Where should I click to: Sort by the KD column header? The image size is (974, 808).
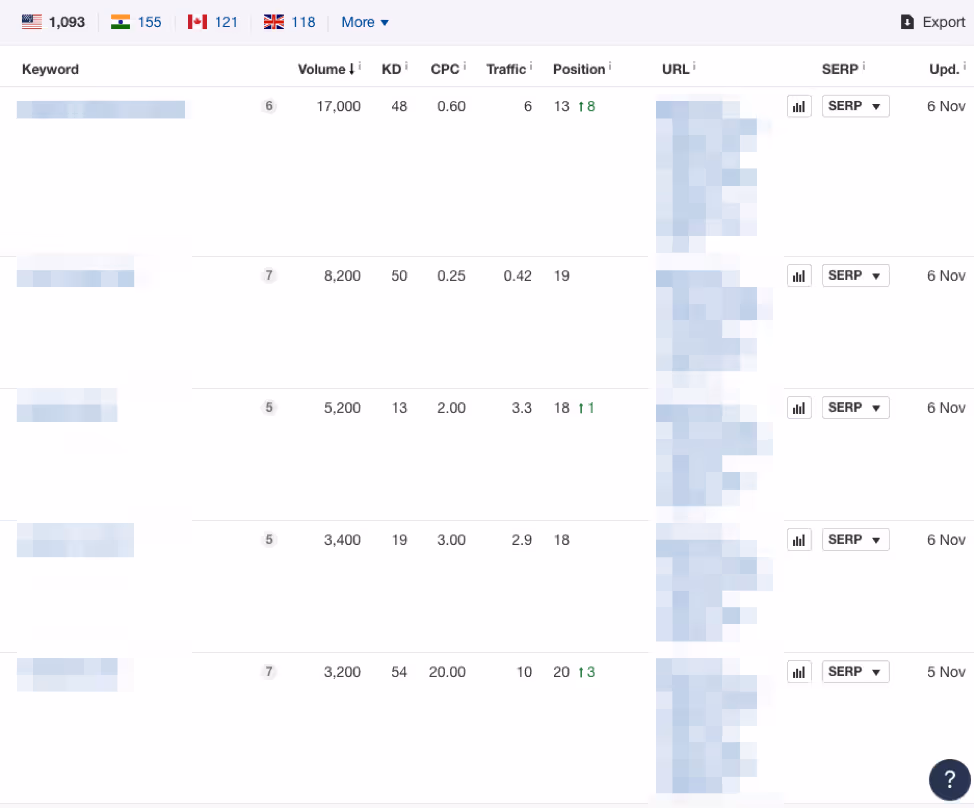pos(391,70)
